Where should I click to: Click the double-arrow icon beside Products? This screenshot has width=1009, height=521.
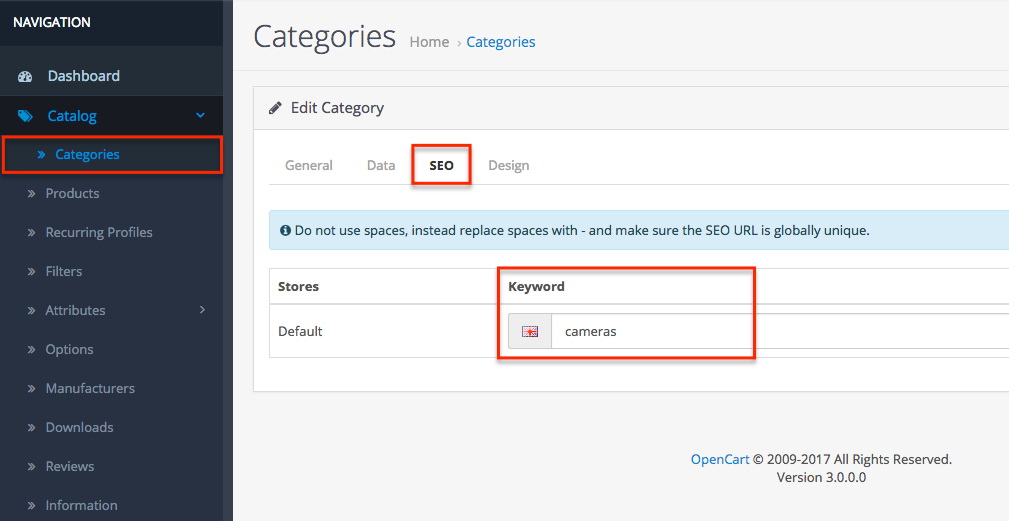coord(31,193)
